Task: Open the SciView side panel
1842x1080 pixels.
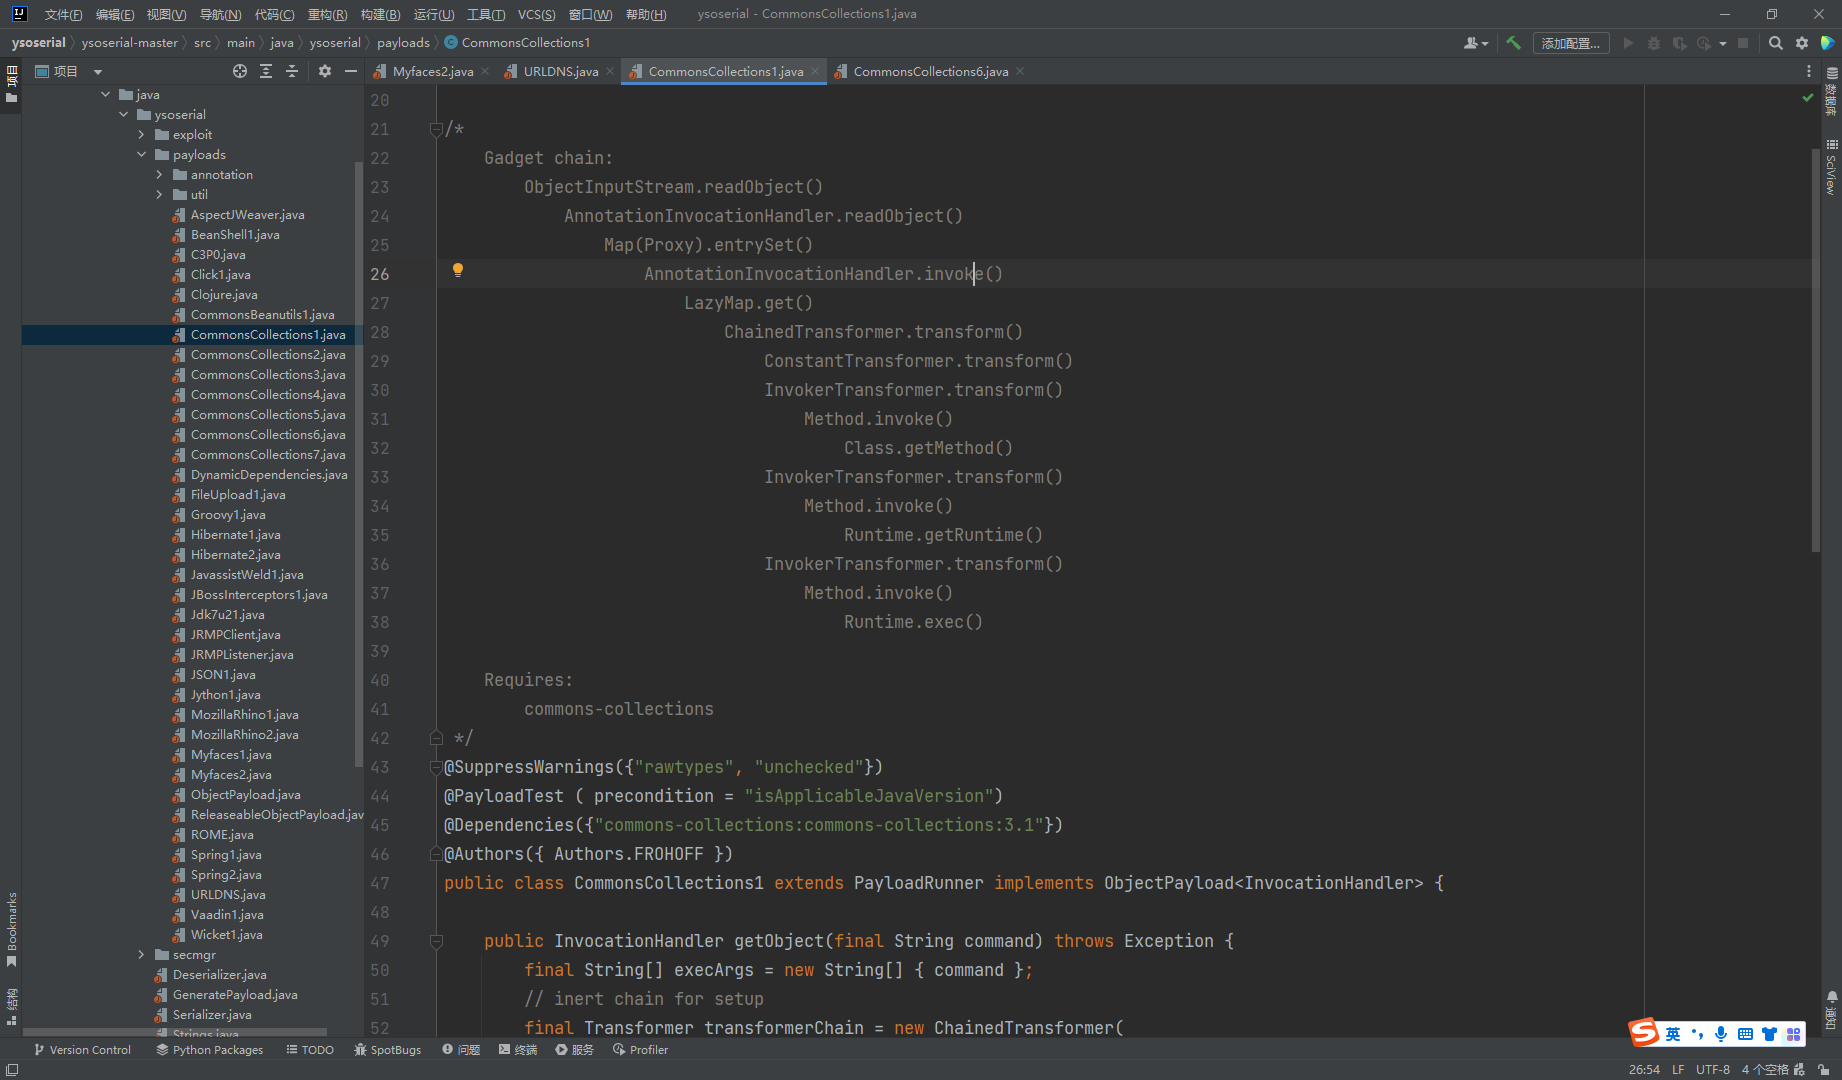Action: tap(1832, 167)
